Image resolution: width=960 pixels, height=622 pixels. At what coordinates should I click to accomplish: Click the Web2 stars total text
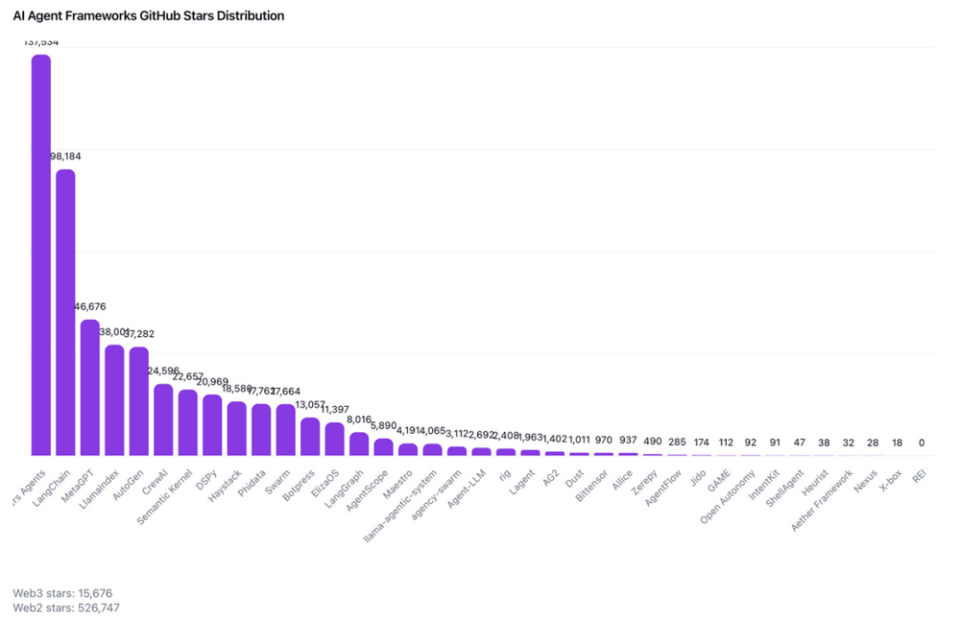click(66, 607)
